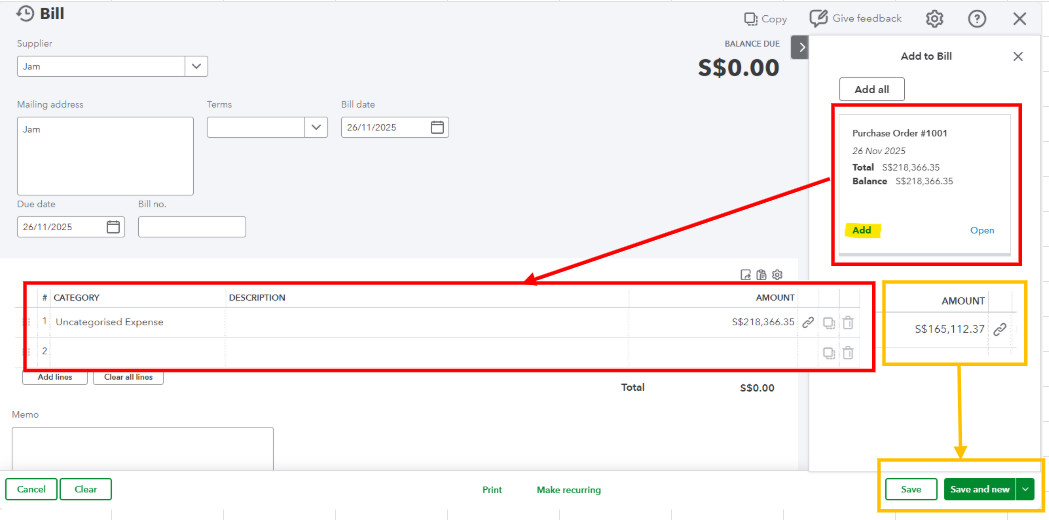Click the Bill history clock icon
This screenshot has width=1049, height=520.
click(25, 14)
